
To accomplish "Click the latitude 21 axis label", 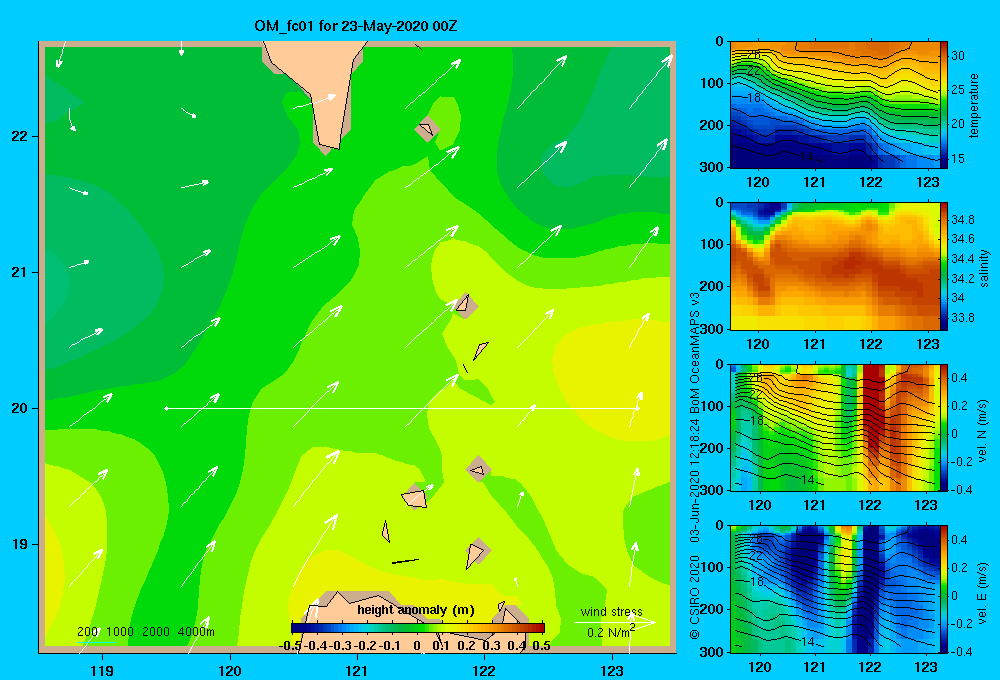I will [x=19, y=272].
